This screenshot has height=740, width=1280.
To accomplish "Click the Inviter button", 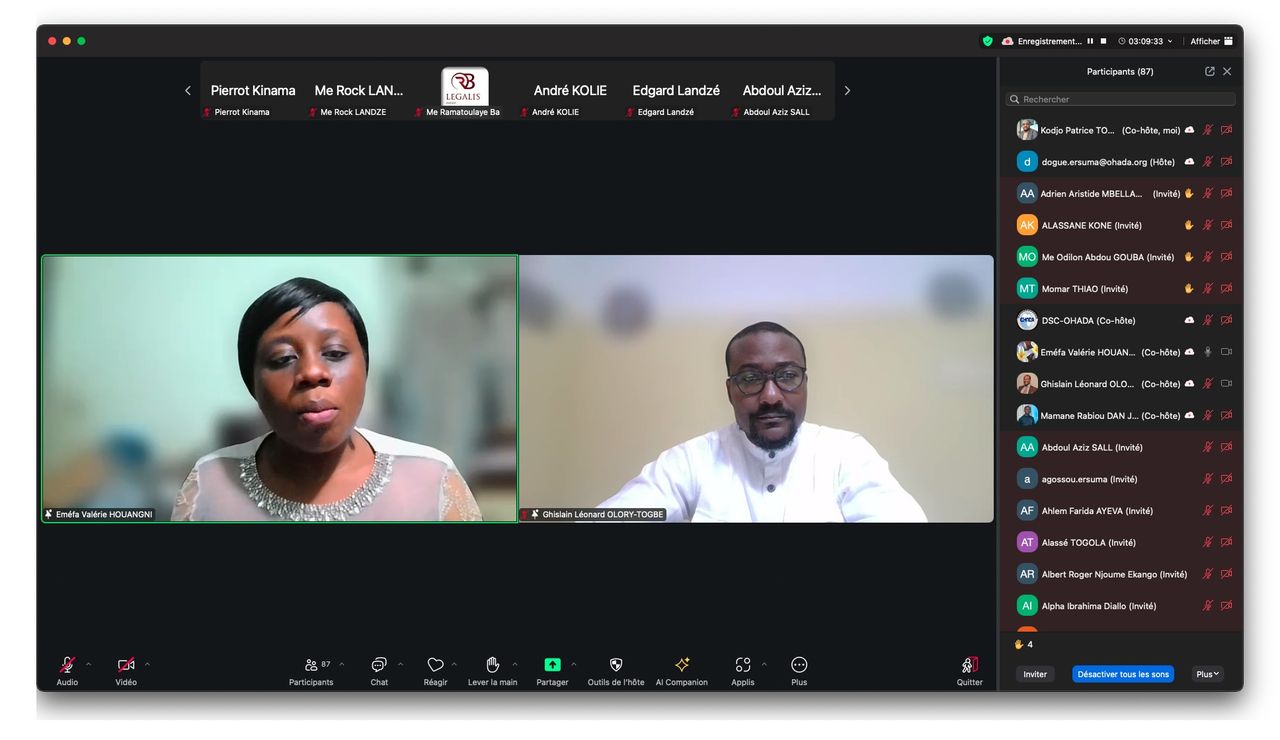I will [x=1035, y=674].
